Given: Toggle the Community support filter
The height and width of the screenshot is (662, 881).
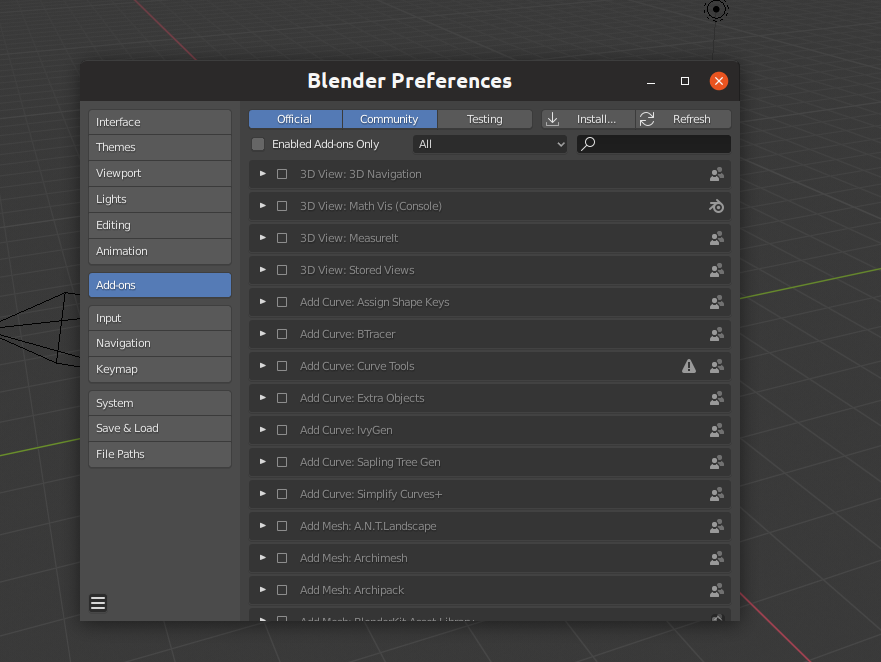Looking at the screenshot, I should click(x=389, y=119).
